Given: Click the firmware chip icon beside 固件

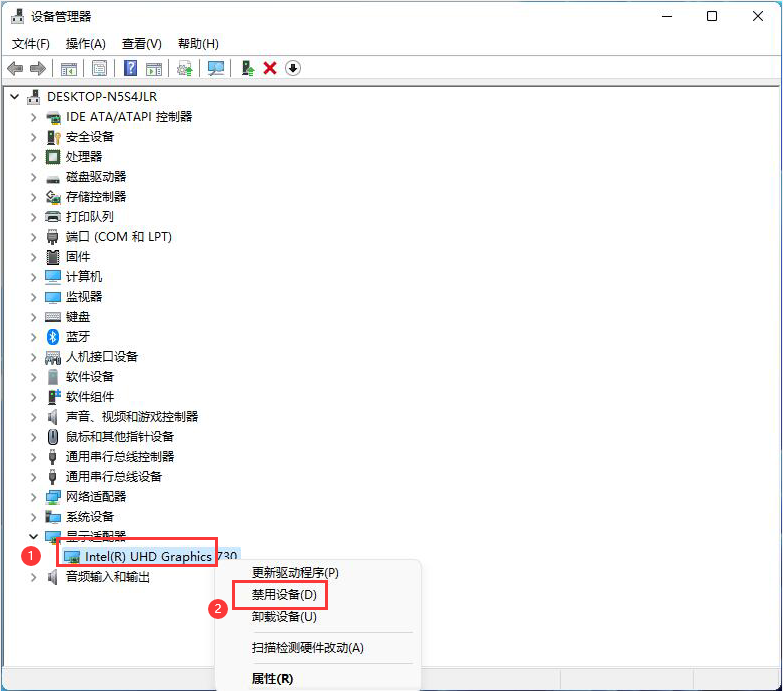Looking at the screenshot, I should [x=53, y=257].
